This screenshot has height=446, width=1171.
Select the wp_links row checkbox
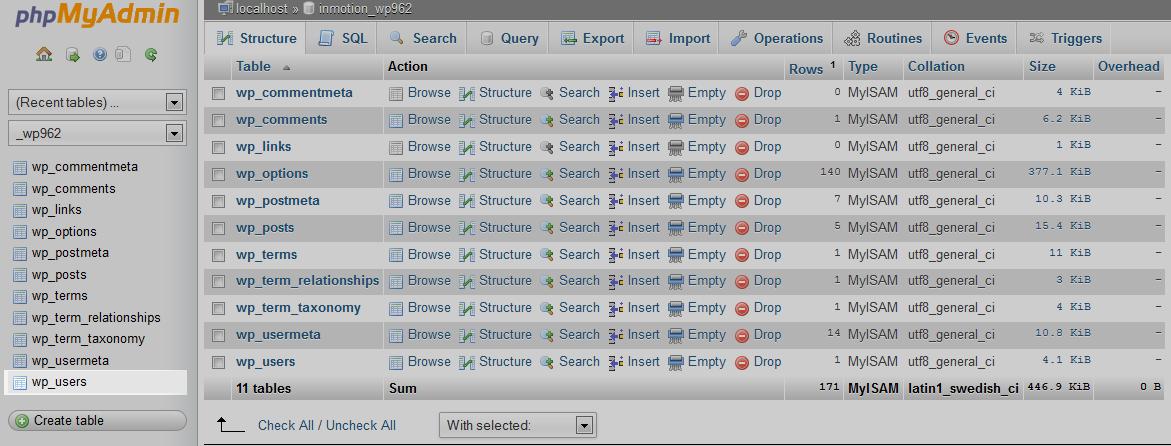coord(218,147)
